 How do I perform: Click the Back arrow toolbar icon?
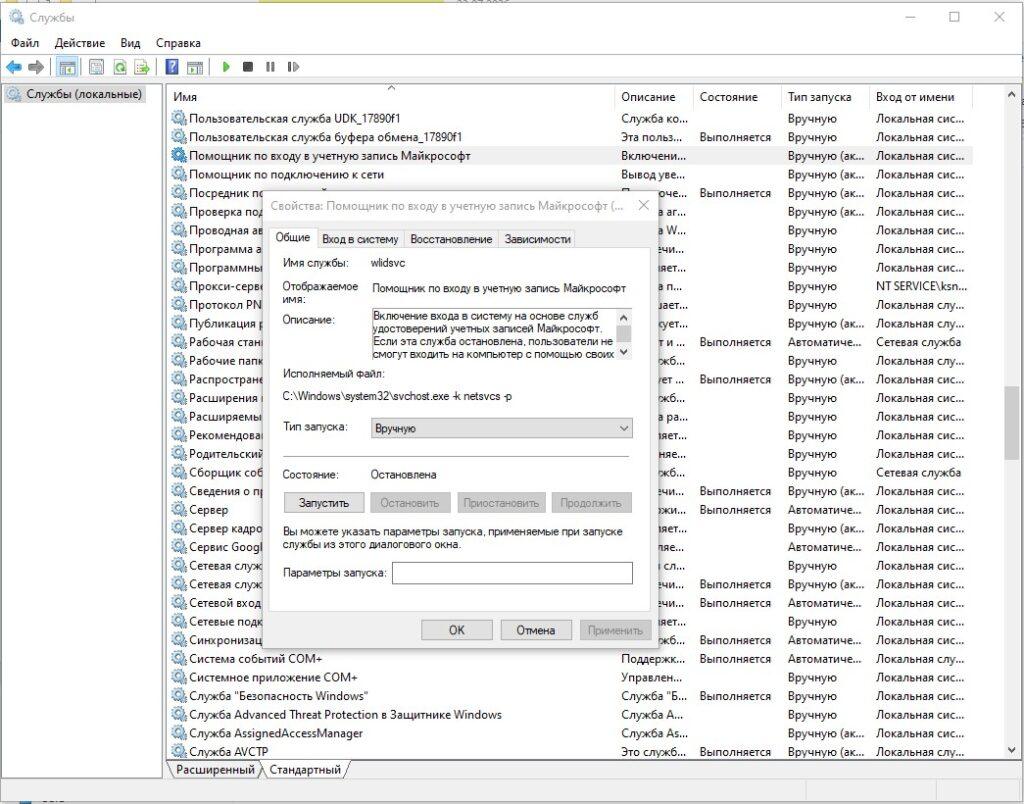tap(14, 67)
